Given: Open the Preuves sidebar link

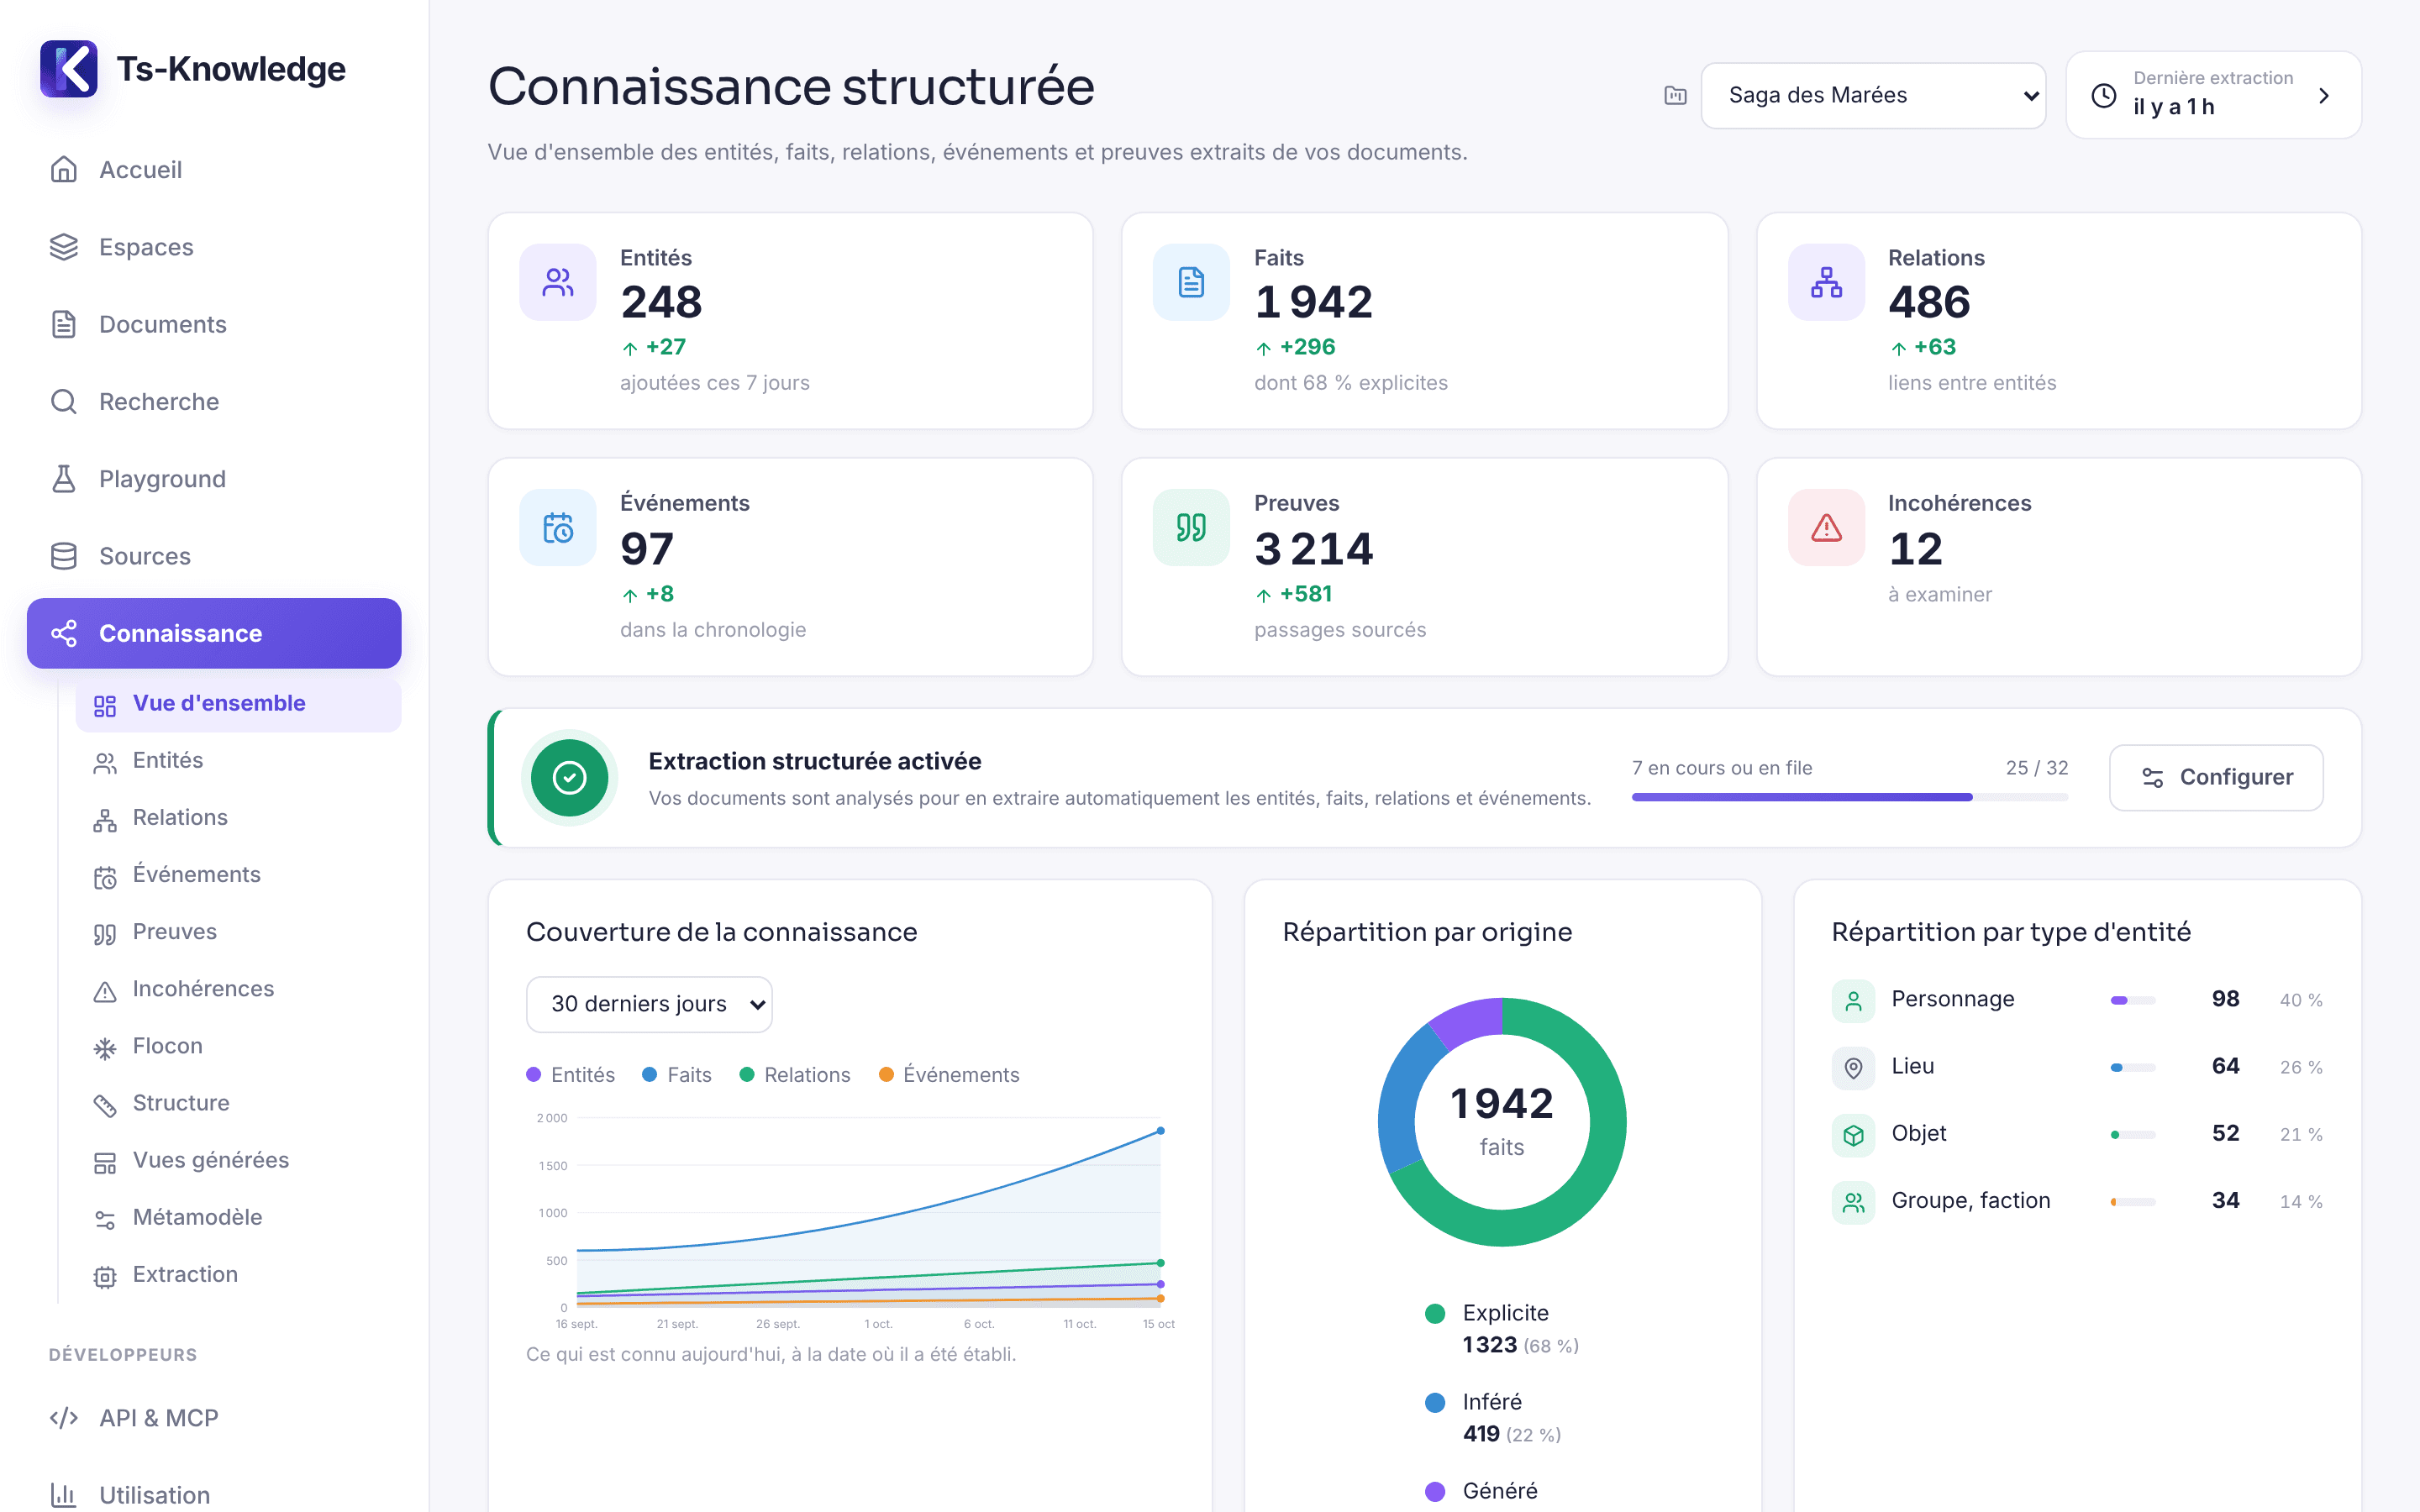Looking at the screenshot, I should pos(238,932).
